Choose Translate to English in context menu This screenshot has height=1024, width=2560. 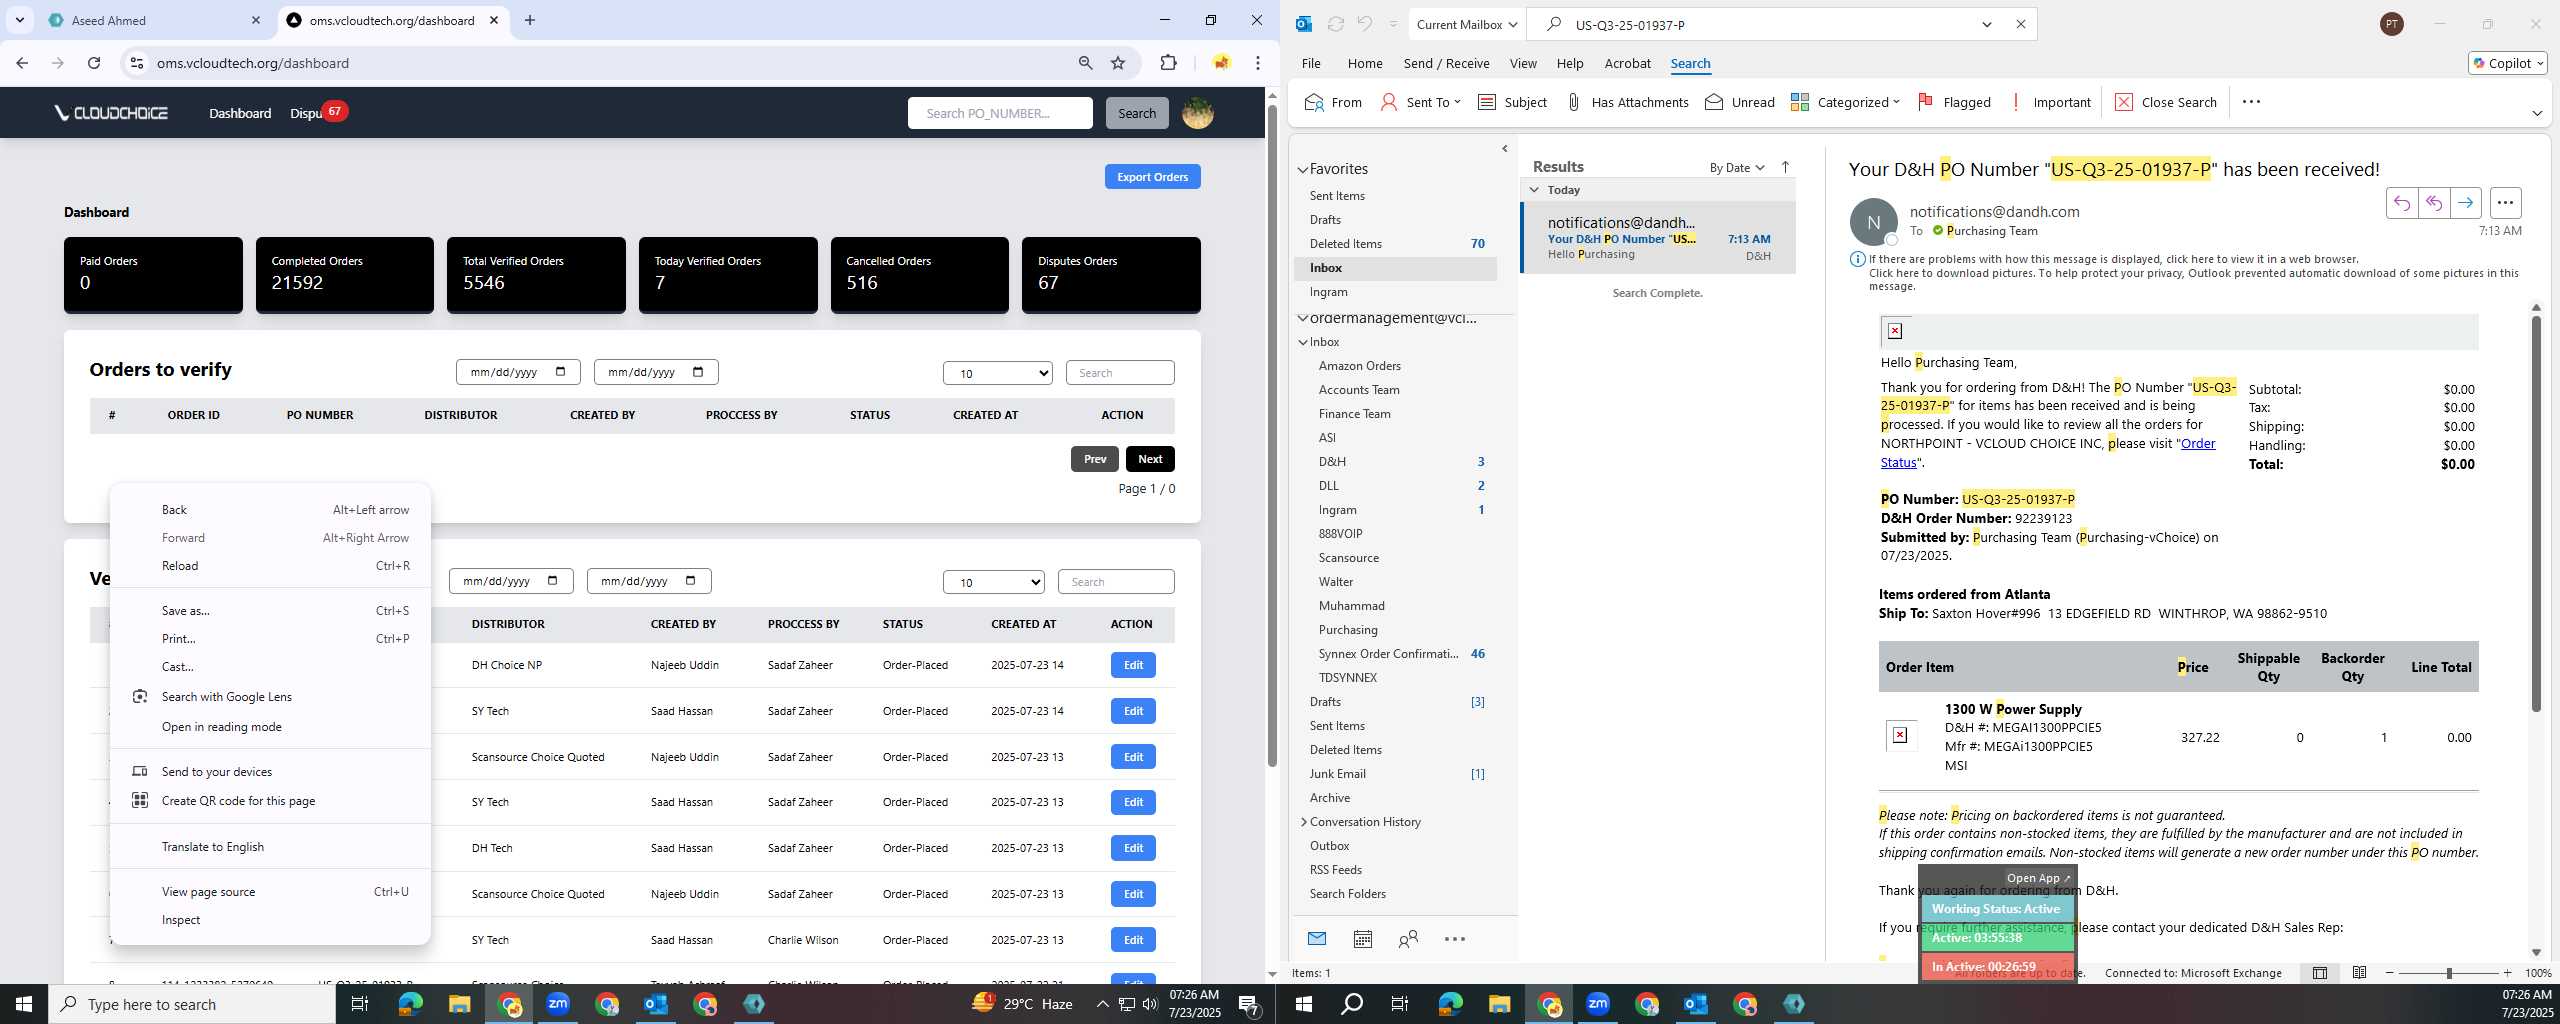[270, 847]
